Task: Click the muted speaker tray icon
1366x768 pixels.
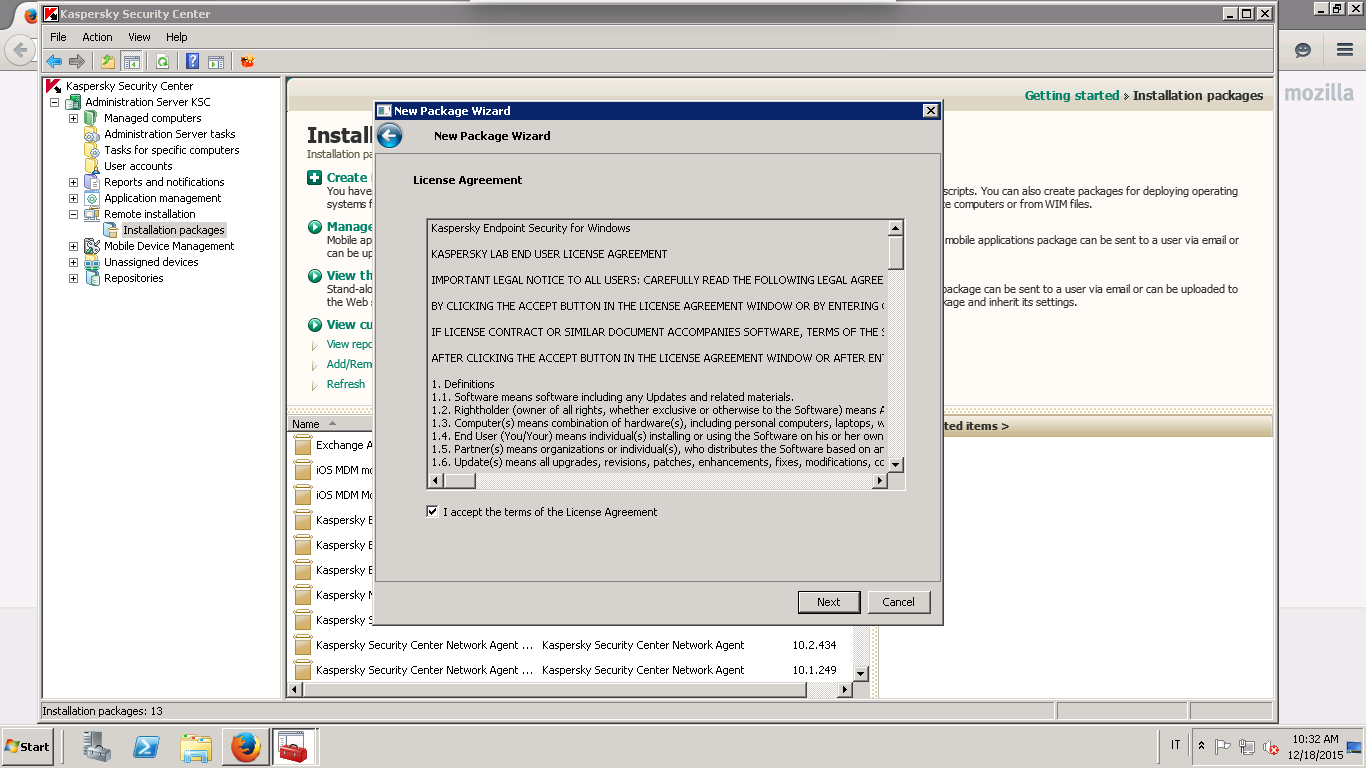Action: tap(1271, 747)
